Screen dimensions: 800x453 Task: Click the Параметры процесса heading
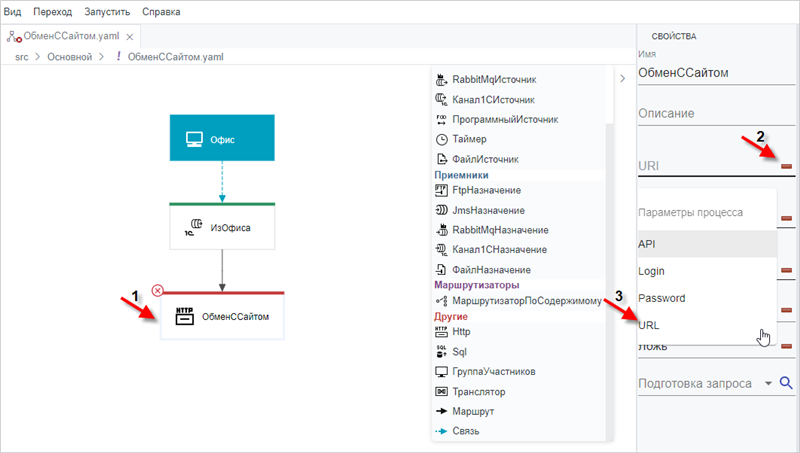coord(690,213)
